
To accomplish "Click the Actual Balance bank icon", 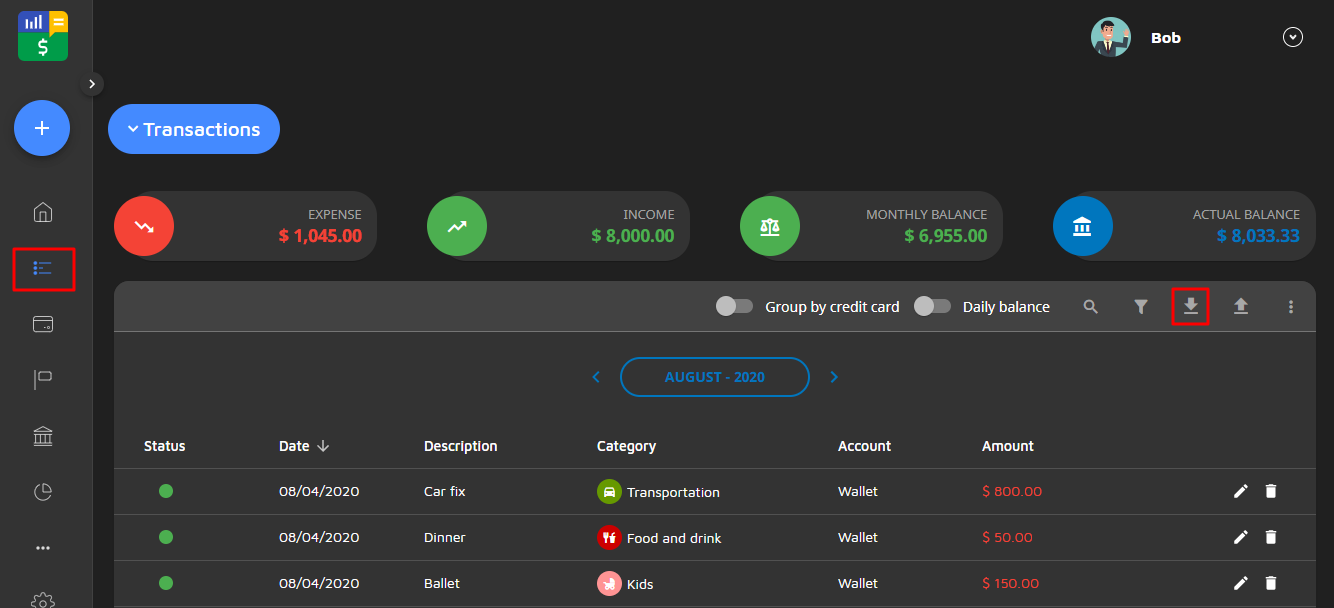I will pyautogui.click(x=1083, y=226).
